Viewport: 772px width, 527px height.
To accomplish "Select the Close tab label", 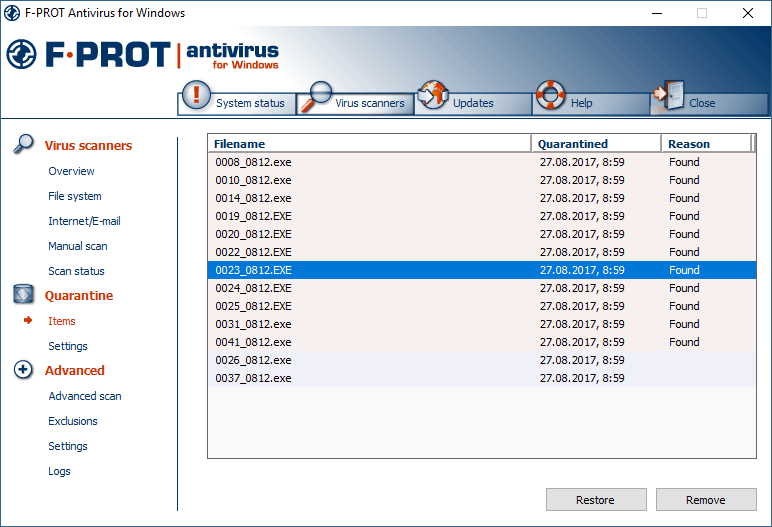I will [x=702, y=103].
